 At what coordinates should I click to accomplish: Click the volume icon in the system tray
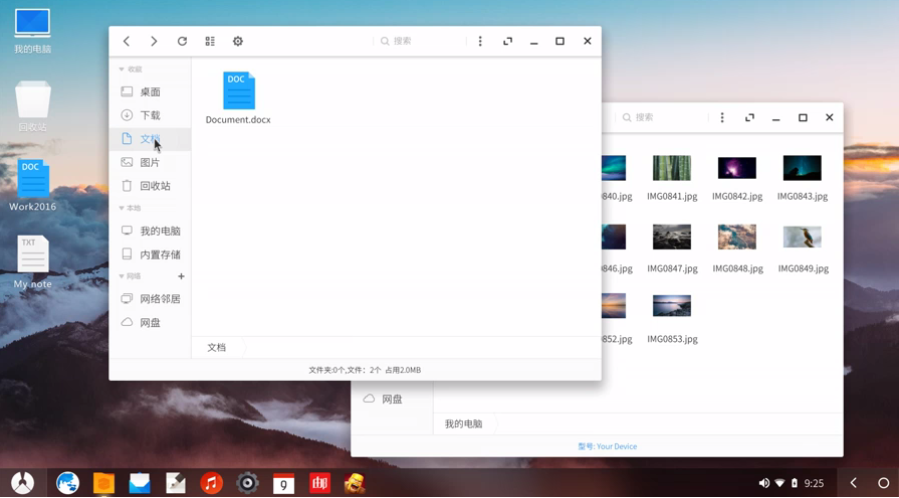tap(764, 483)
